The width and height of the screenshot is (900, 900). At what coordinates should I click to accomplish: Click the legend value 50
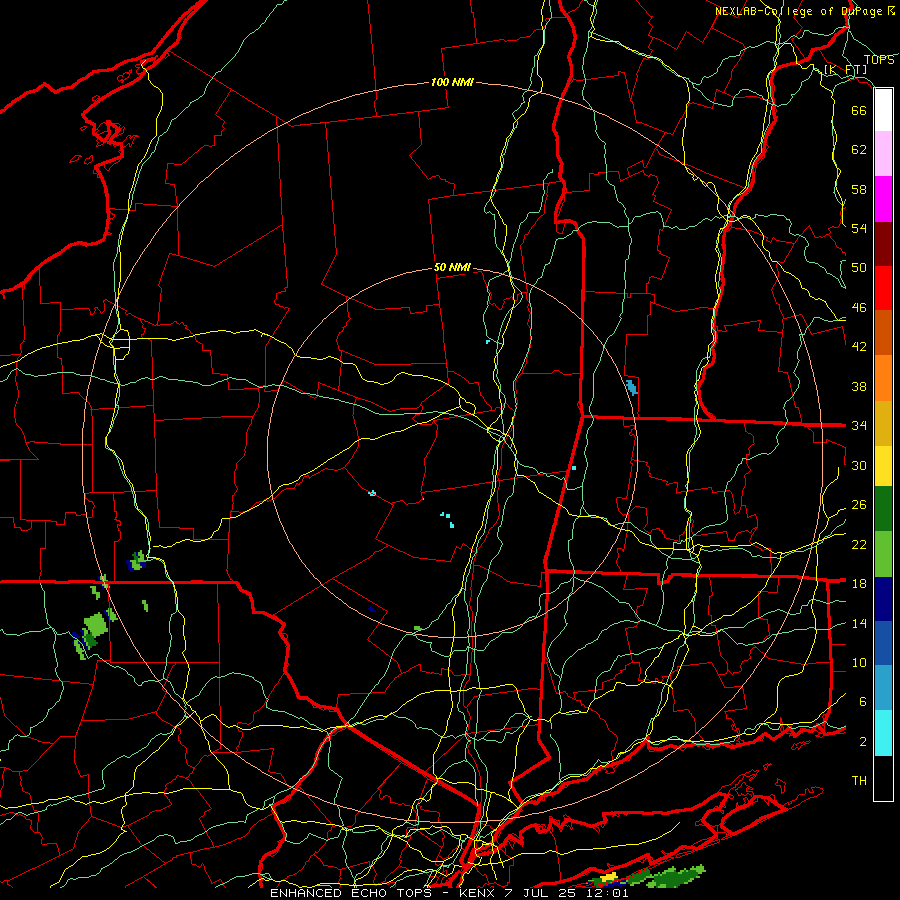pos(859,268)
